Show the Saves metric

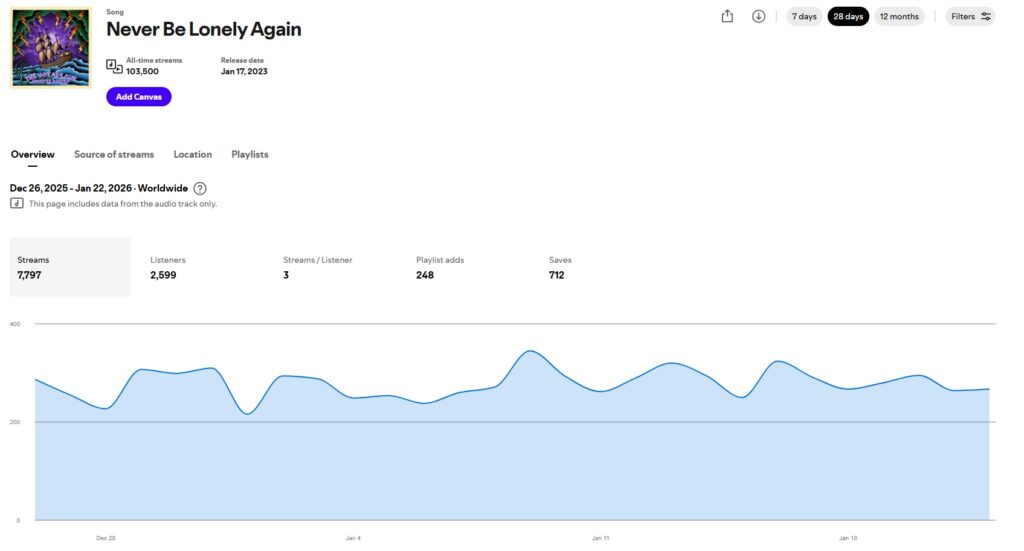click(x=560, y=267)
